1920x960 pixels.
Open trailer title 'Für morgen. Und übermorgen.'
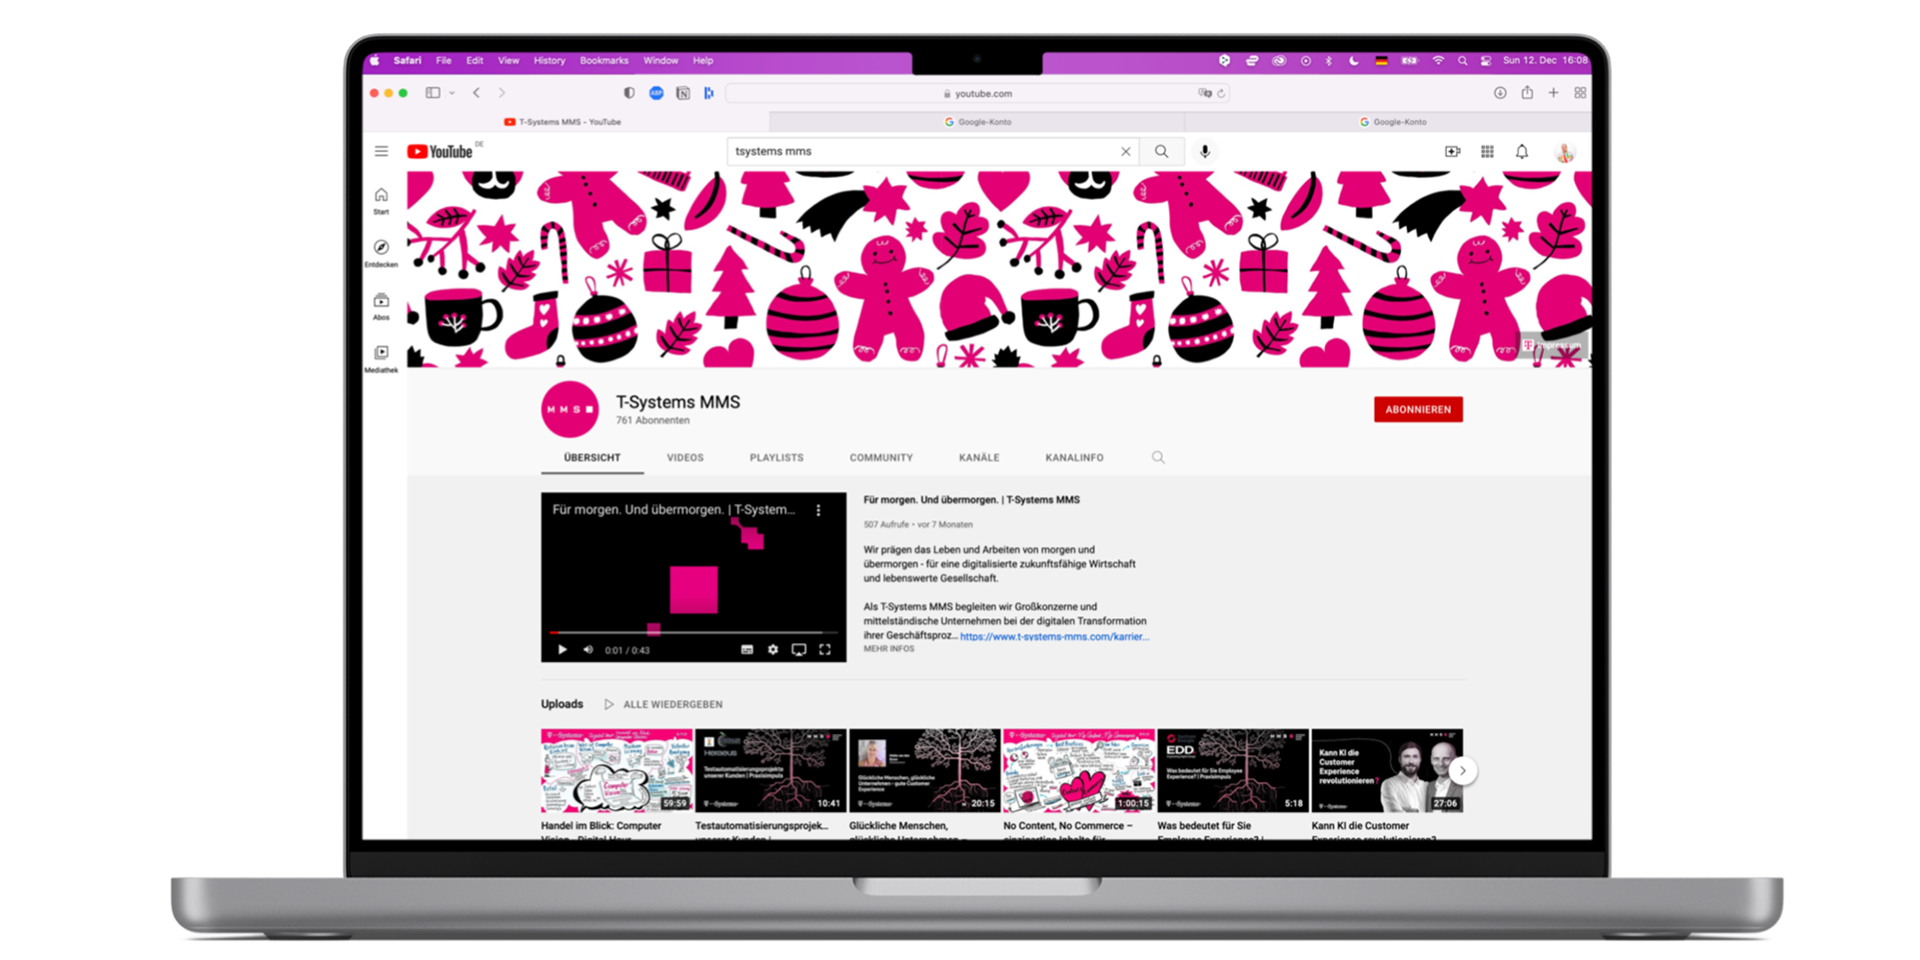(x=971, y=500)
